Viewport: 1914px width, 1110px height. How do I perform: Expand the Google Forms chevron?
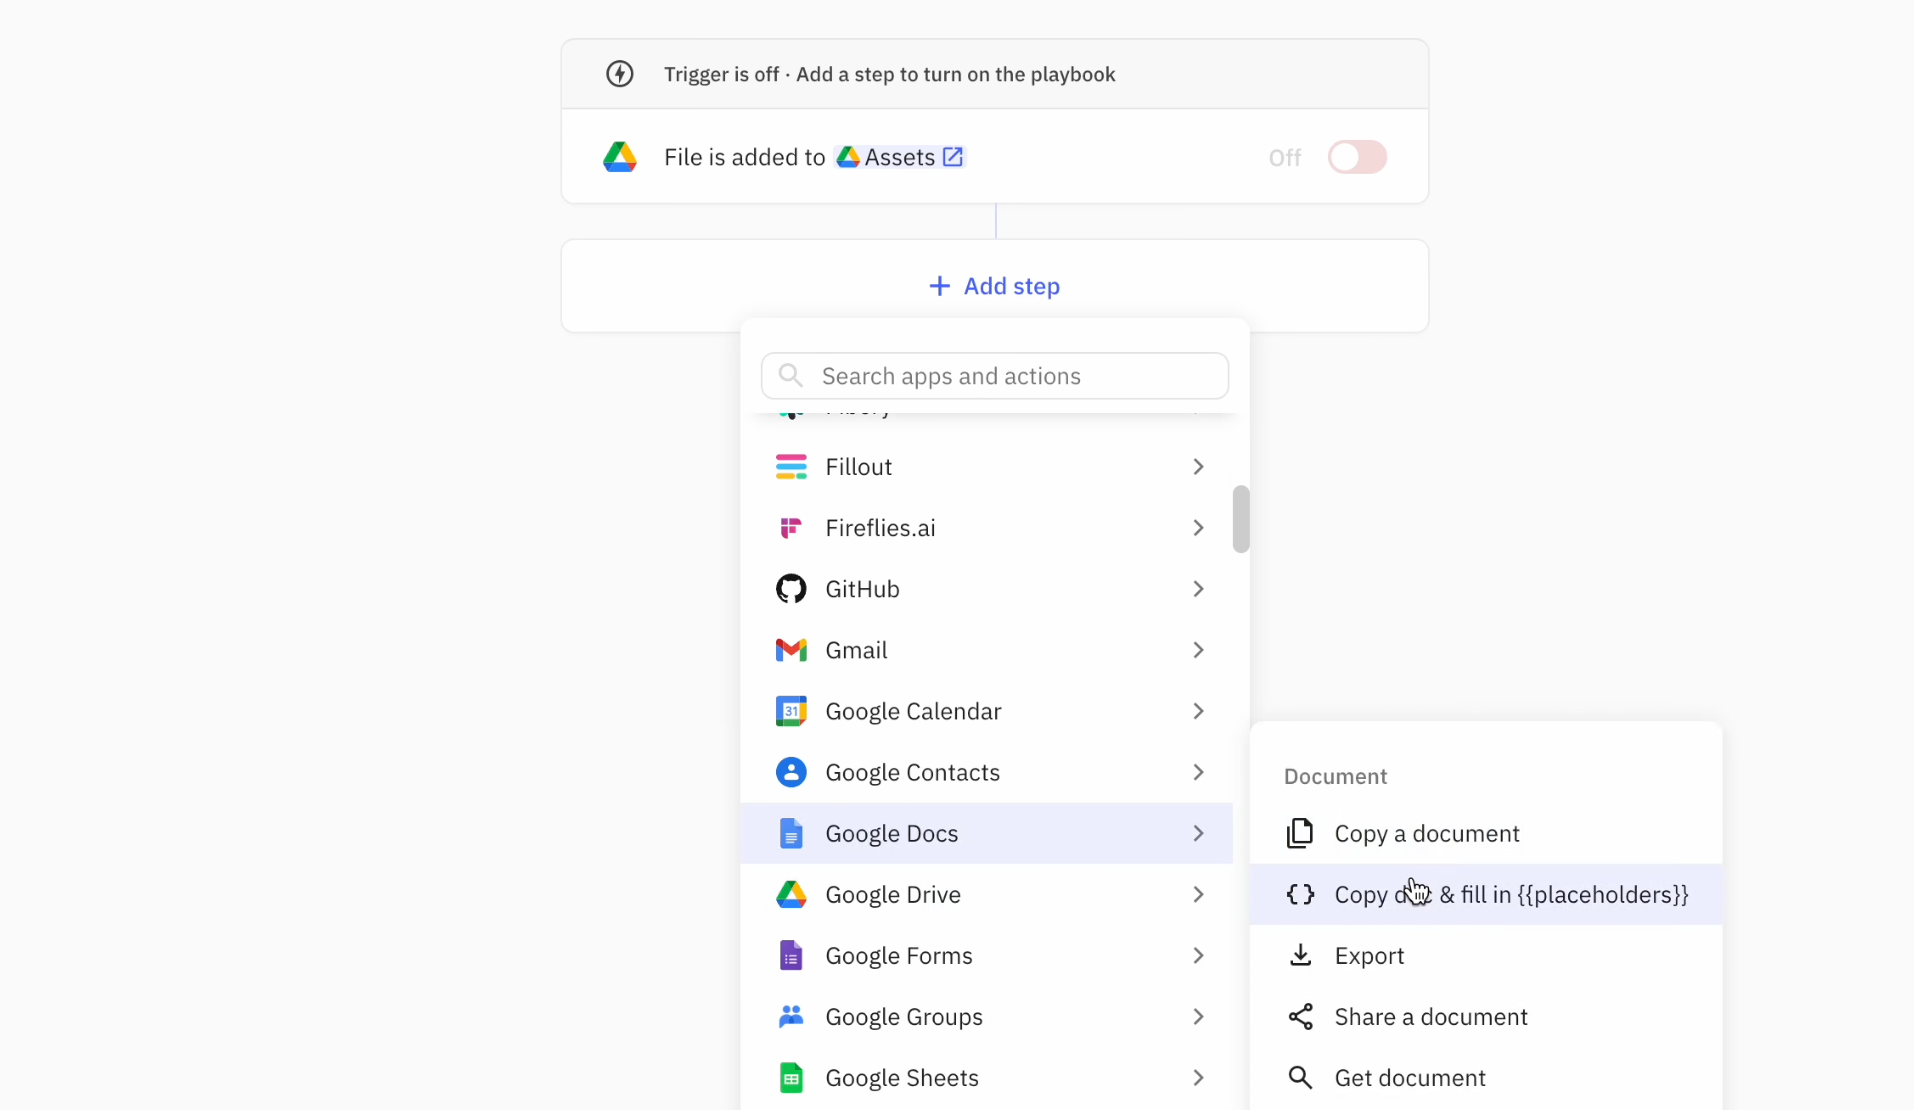1198,955
